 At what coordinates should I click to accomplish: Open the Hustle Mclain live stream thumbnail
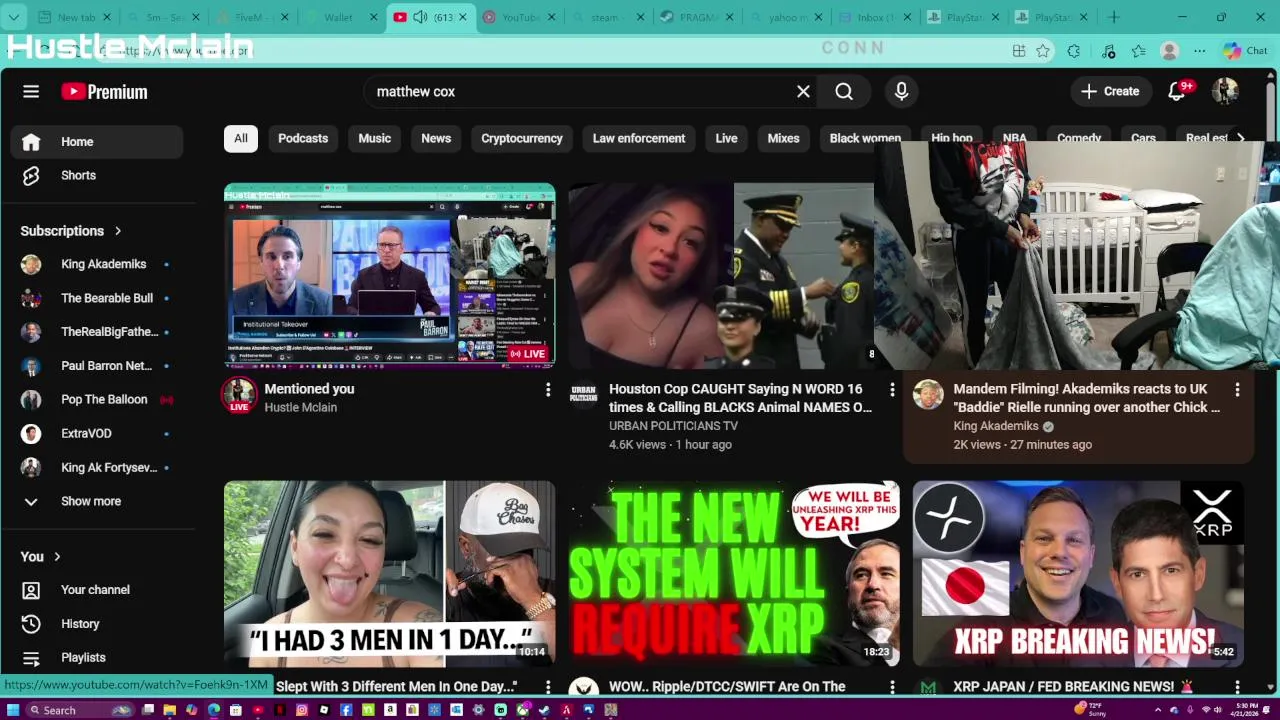click(389, 275)
